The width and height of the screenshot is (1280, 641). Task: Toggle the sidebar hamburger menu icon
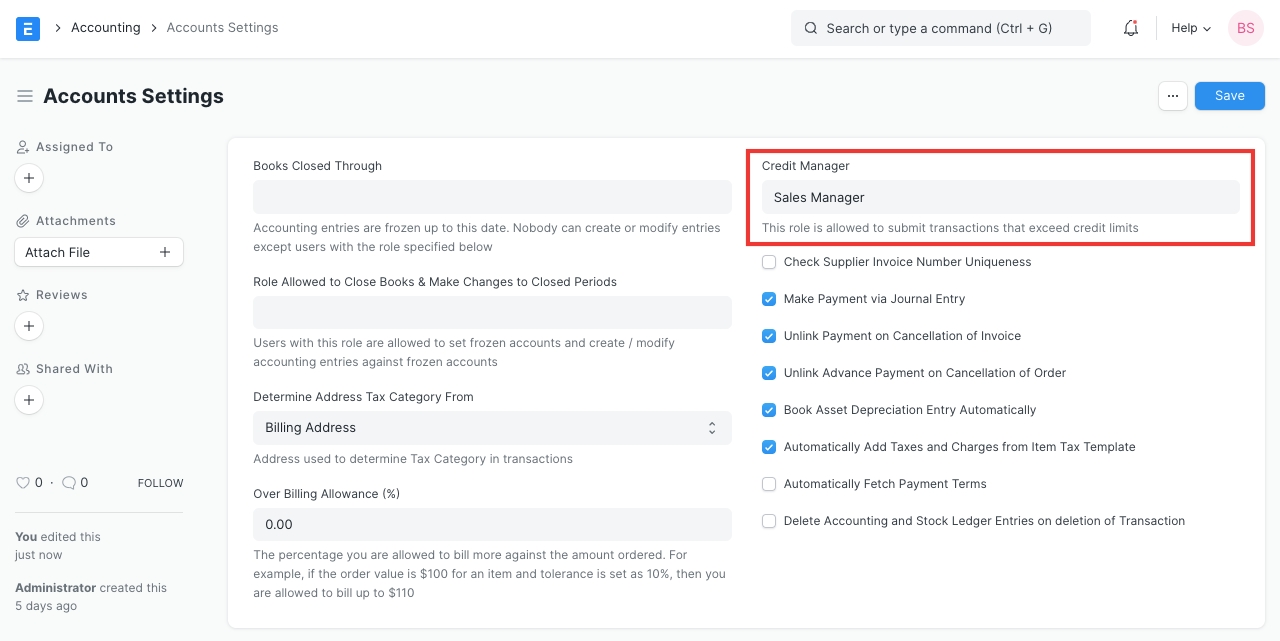coord(25,96)
